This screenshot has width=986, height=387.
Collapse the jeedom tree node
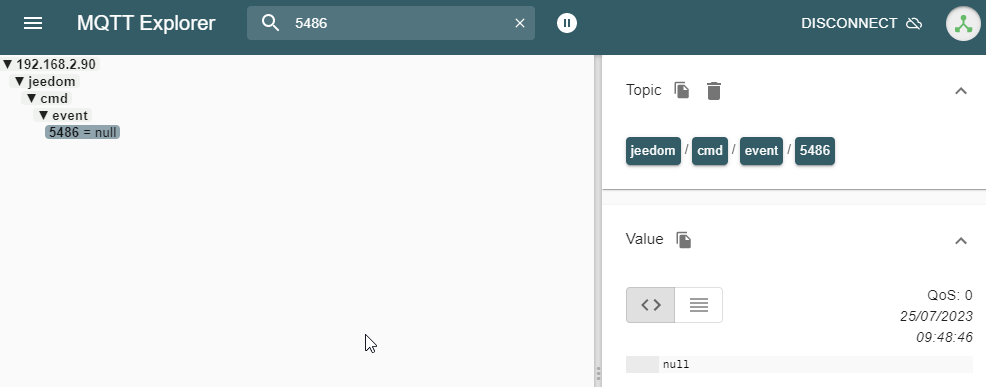[x=19, y=81]
